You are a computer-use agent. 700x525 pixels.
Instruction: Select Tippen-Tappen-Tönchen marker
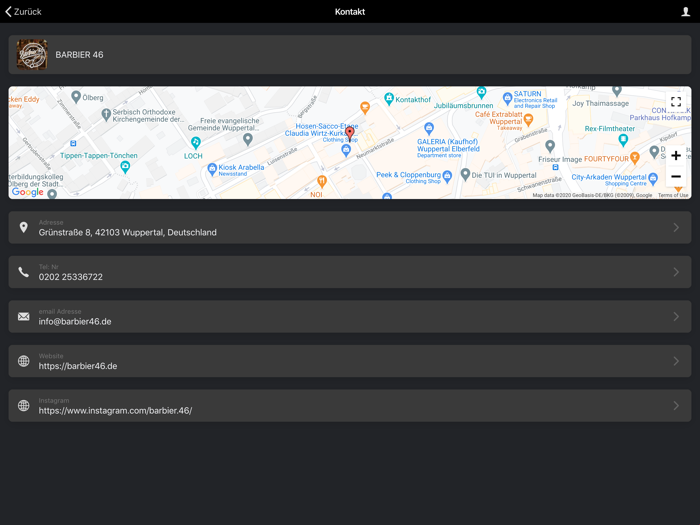coord(125,167)
